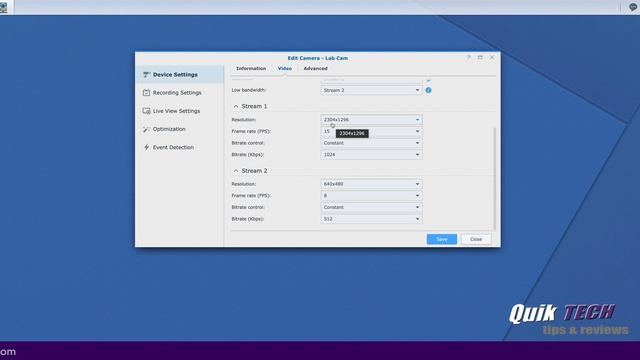Click the Optimization wrench icon

[x=146, y=129]
